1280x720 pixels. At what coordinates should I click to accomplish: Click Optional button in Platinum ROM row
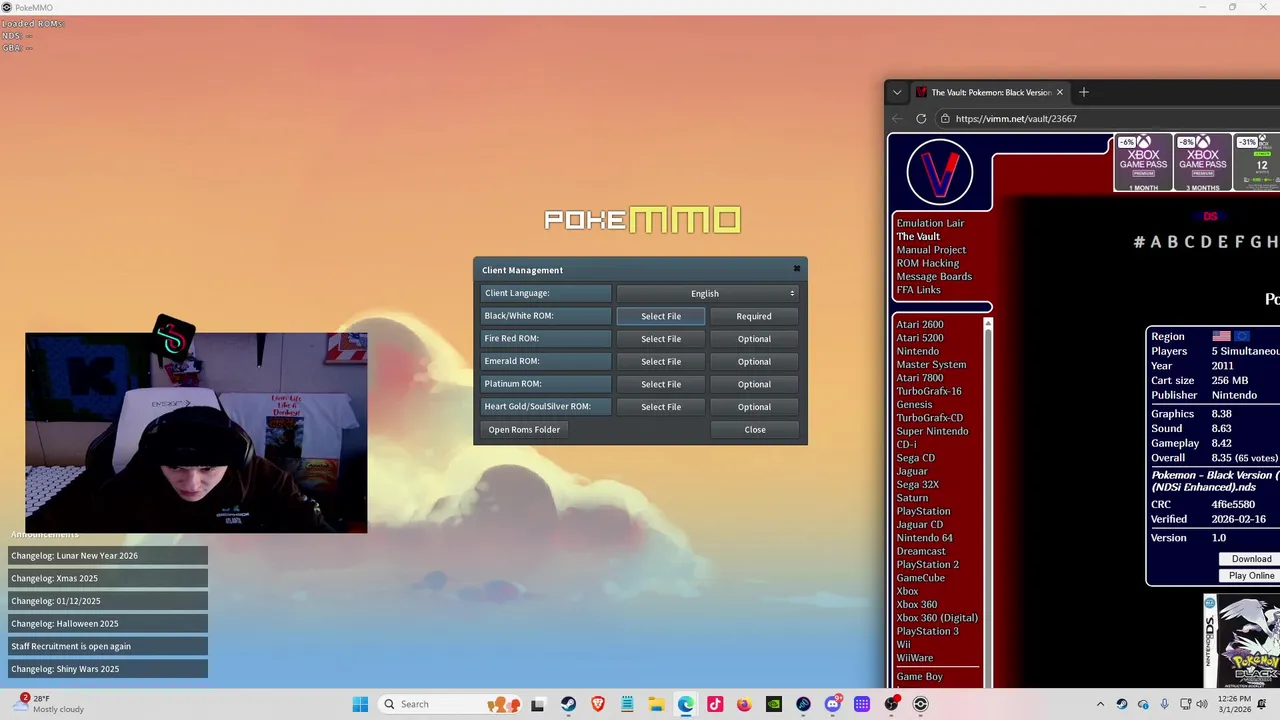tap(754, 384)
